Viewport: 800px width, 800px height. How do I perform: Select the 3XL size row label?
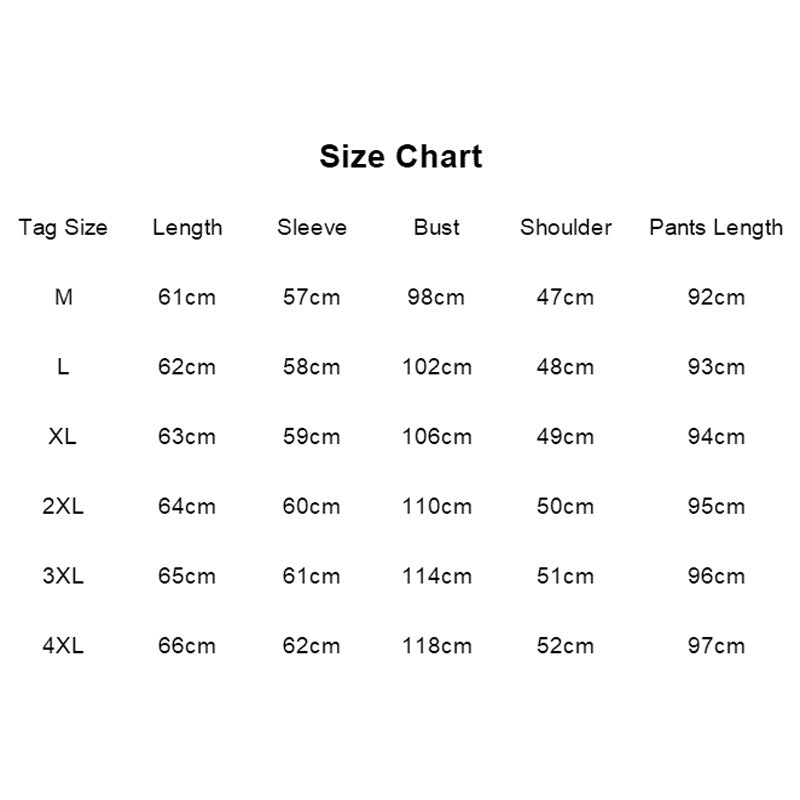click(x=63, y=576)
